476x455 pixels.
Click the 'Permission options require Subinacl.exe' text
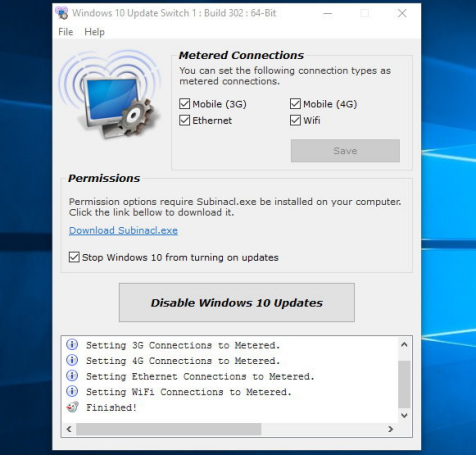point(235,207)
